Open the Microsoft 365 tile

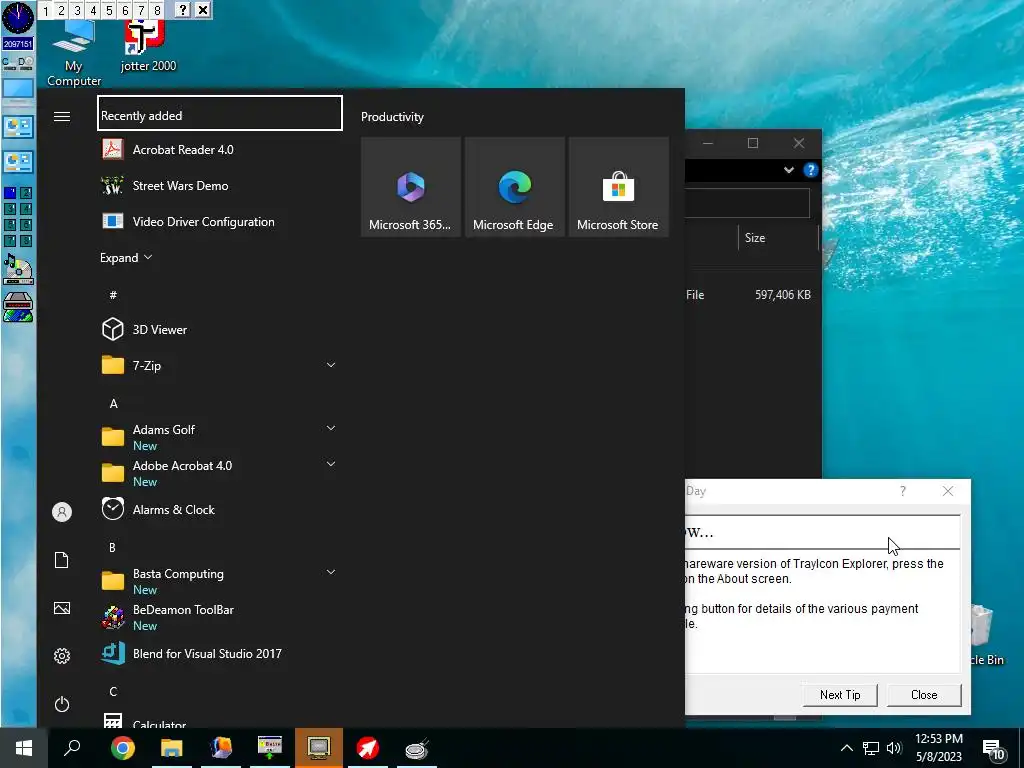click(411, 187)
